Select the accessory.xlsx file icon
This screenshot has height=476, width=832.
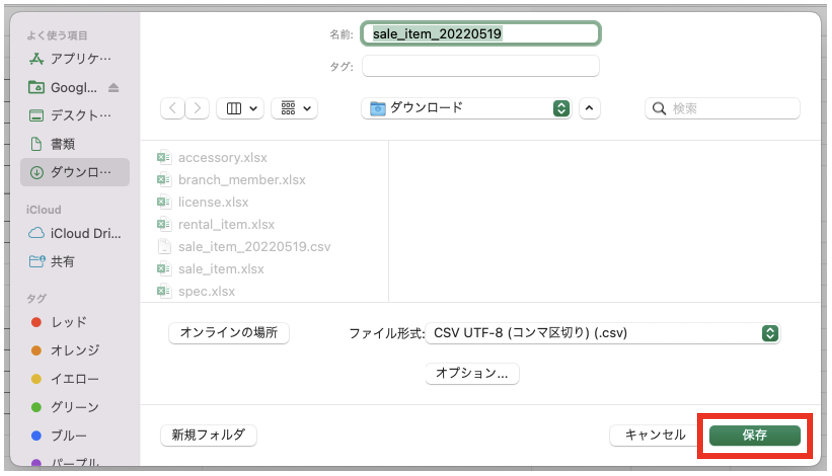165,158
